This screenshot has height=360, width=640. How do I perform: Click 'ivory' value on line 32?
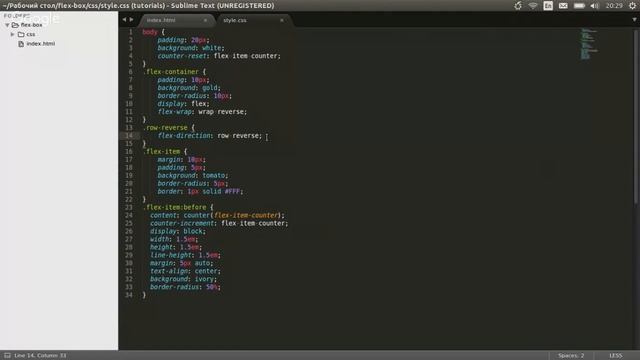[x=204, y=279]
